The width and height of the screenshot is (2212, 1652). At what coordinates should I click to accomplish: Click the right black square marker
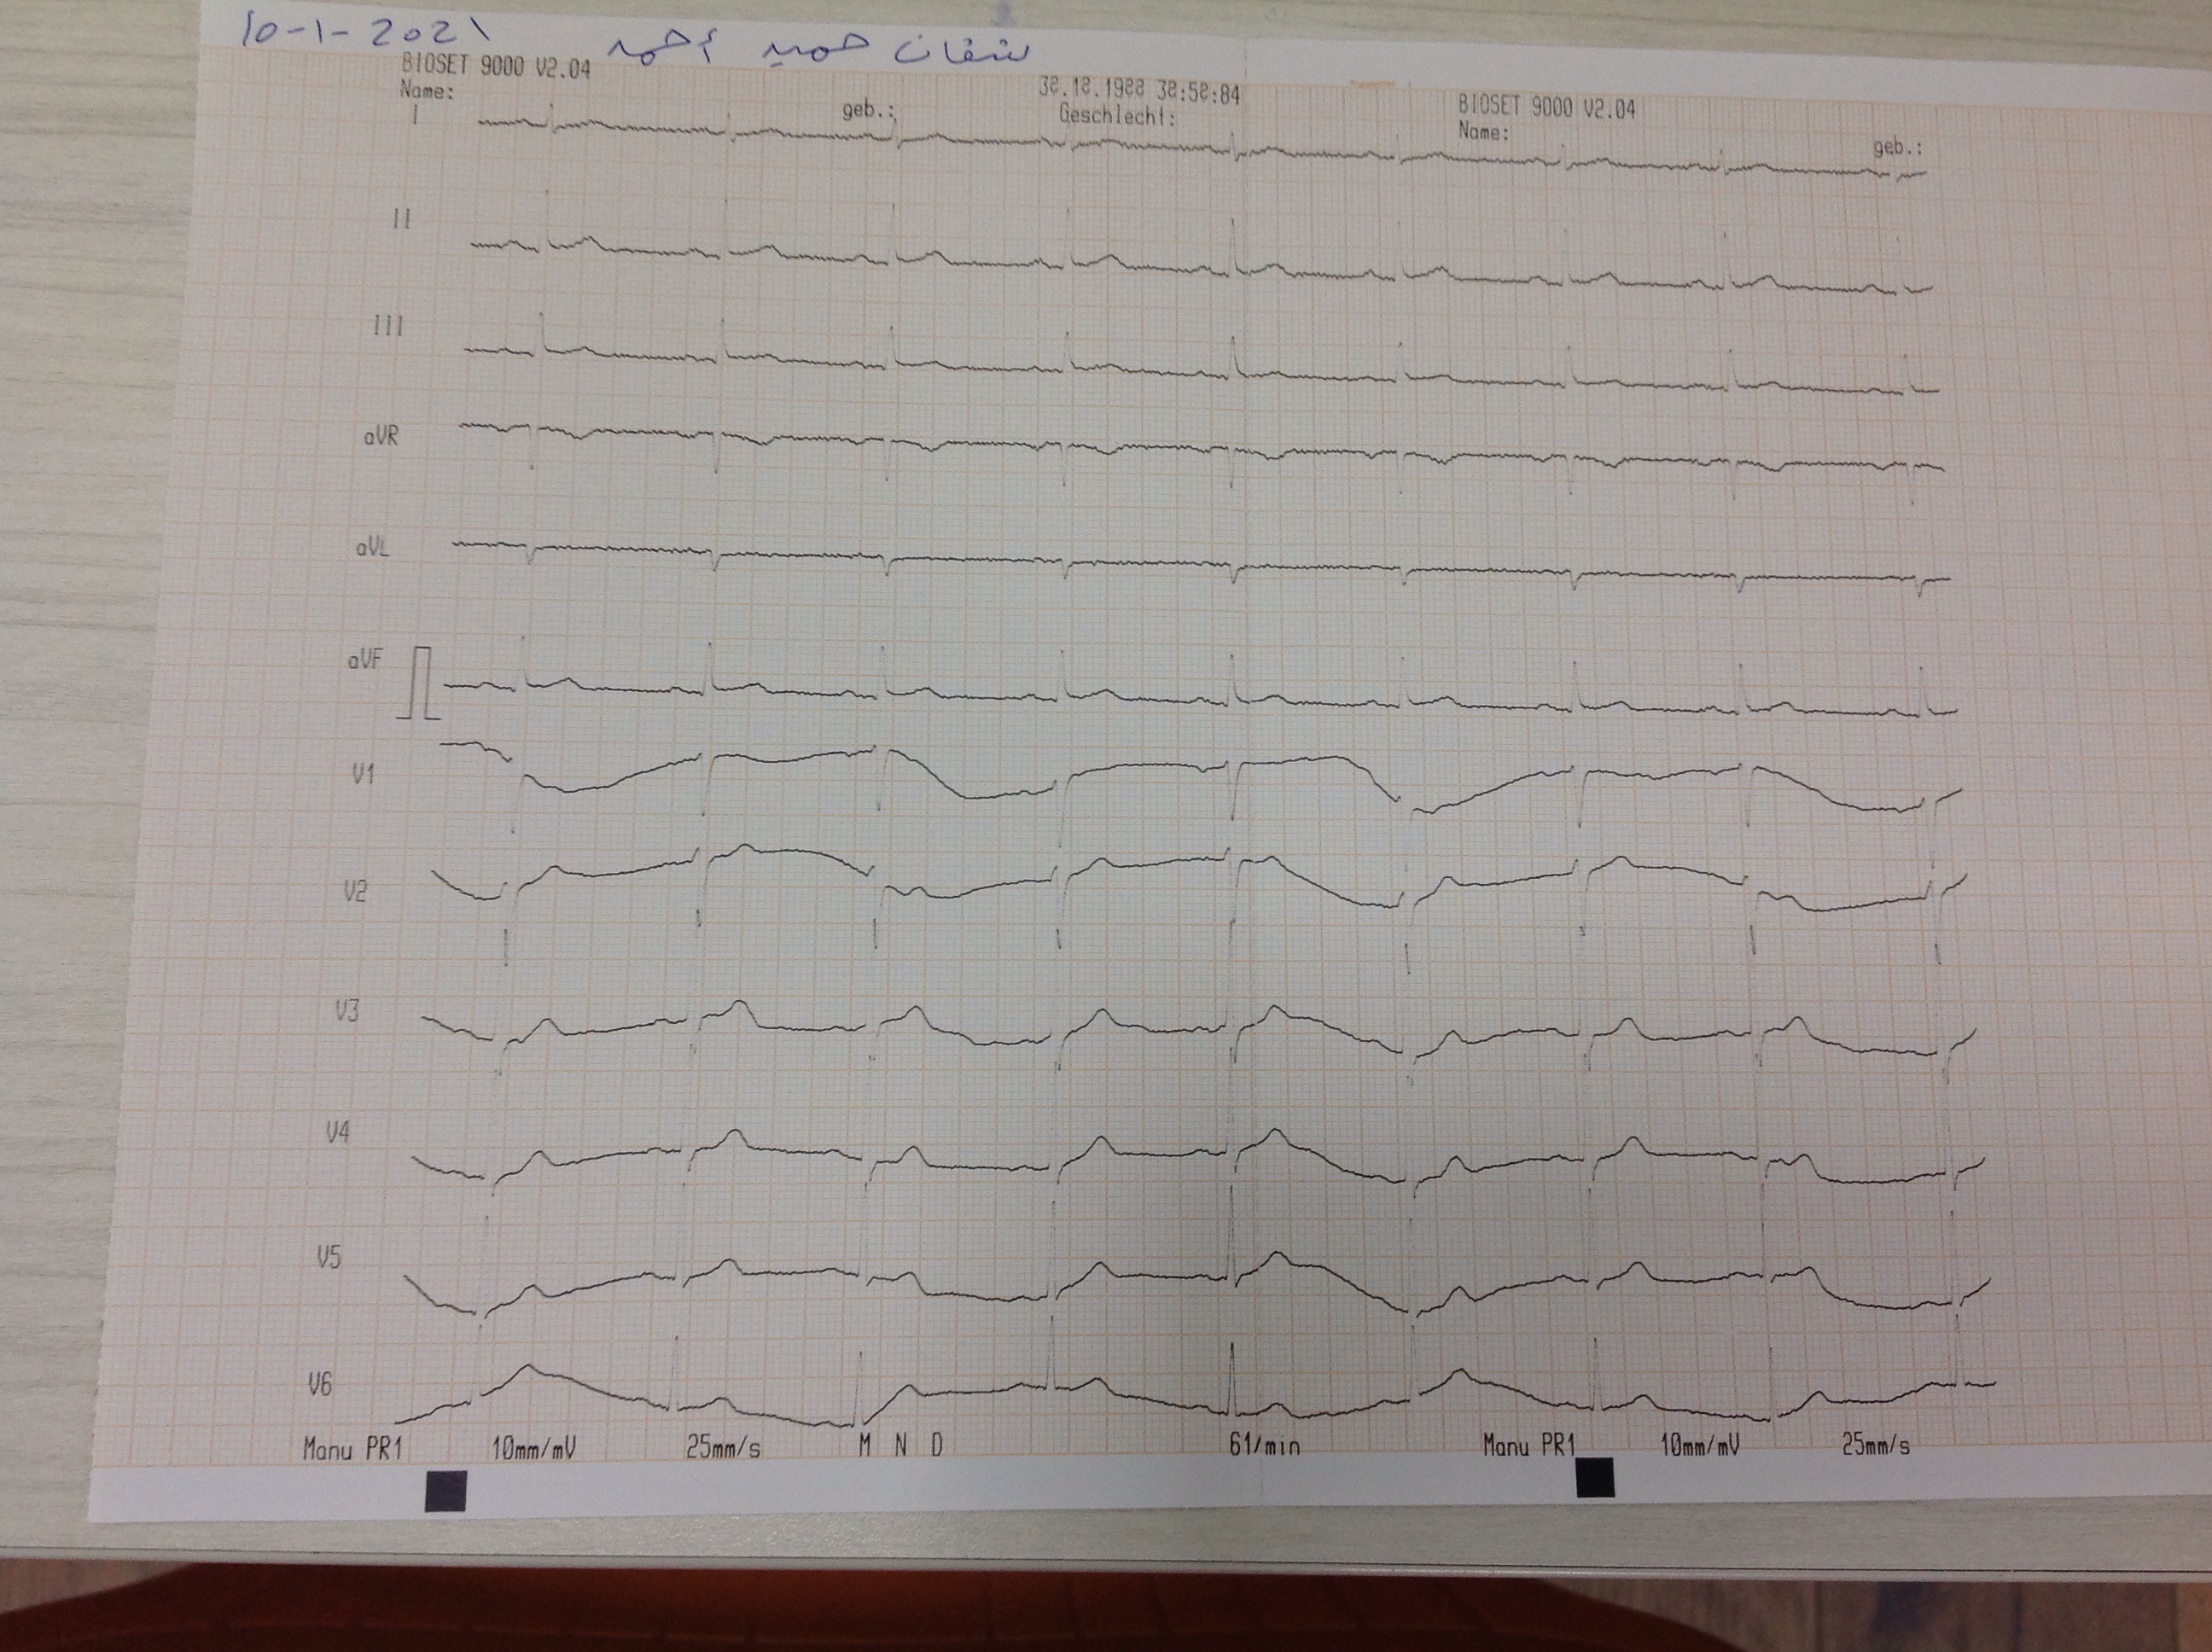click(x=1594, y=1477)
